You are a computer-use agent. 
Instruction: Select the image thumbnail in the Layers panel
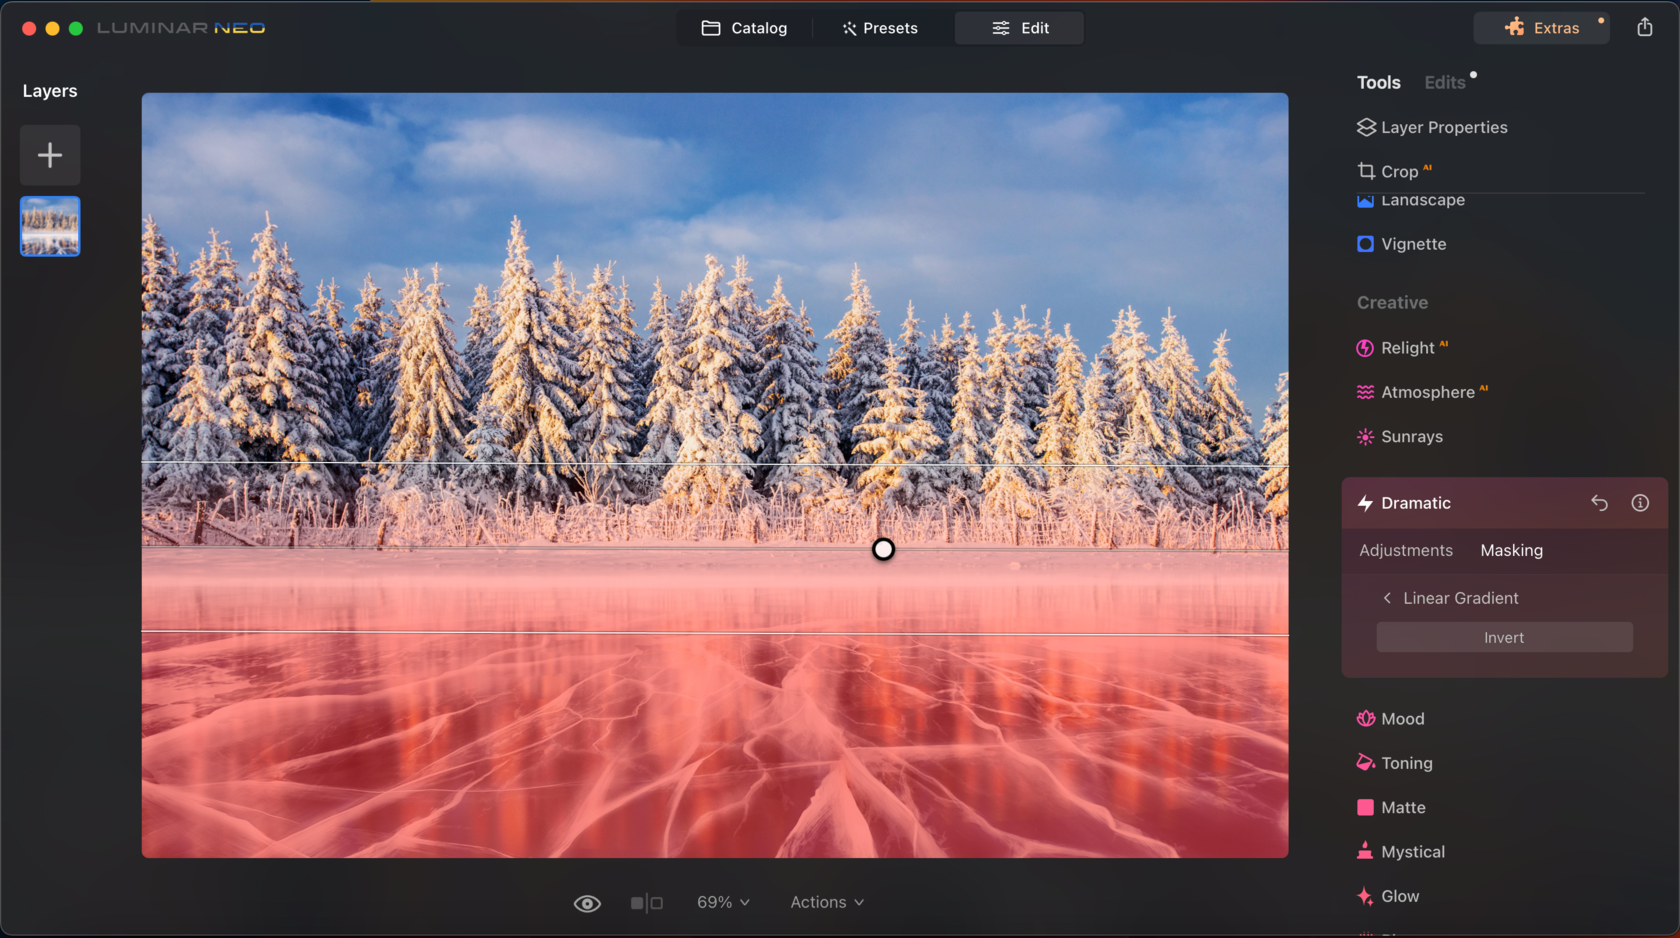[49, 226]
